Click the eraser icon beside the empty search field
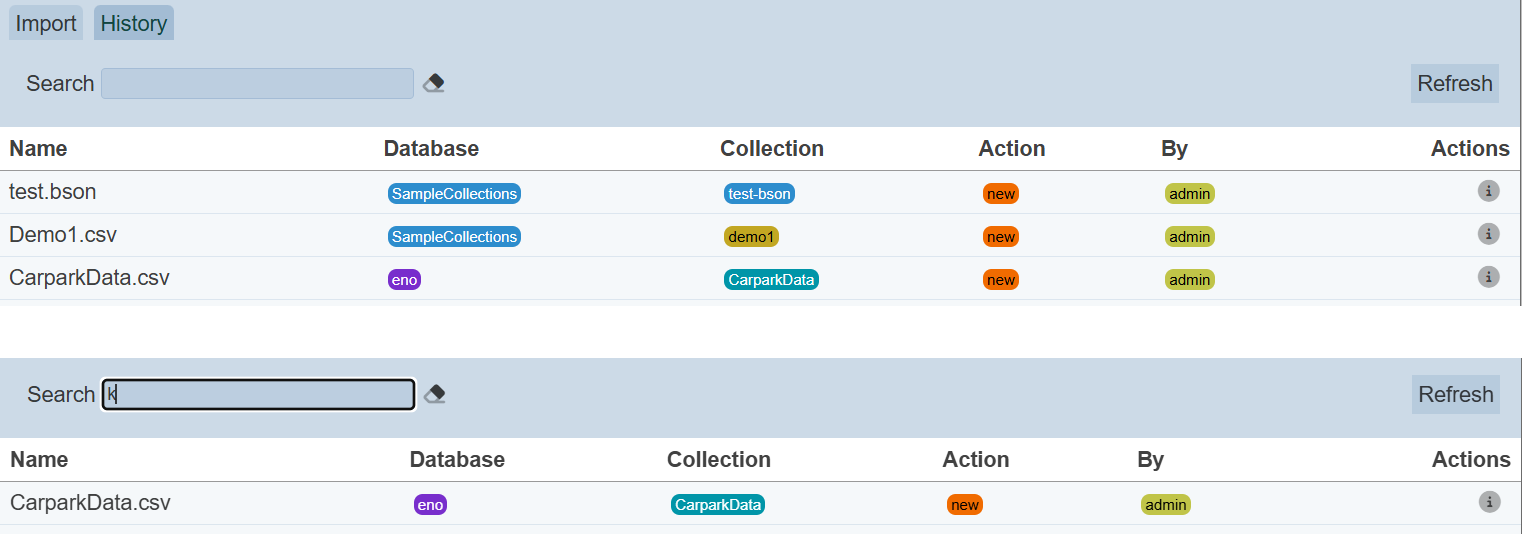 click(x=433, y=83)
